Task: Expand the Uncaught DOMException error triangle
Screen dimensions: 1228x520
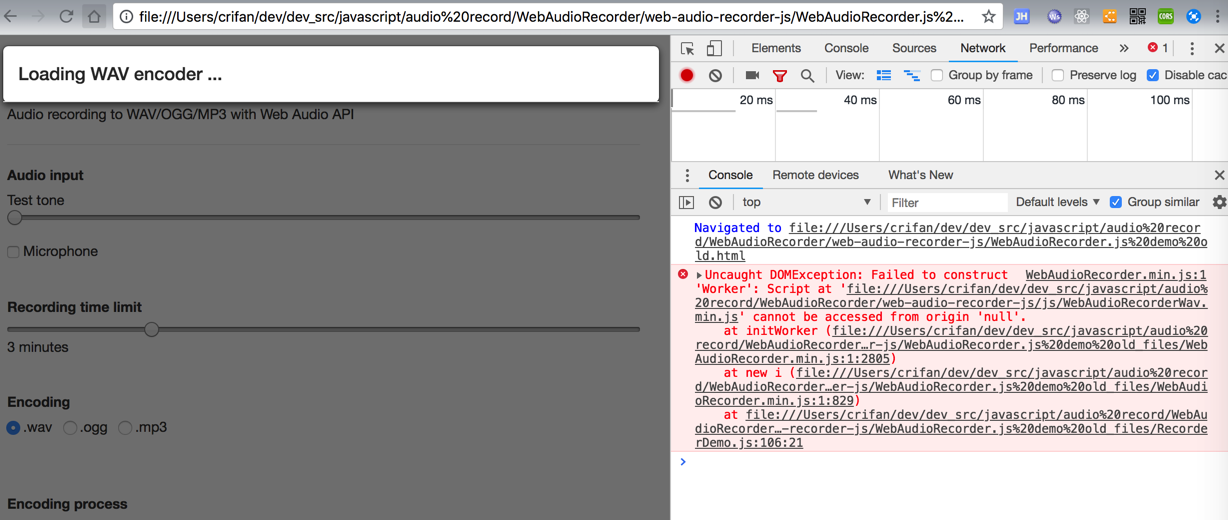Action: (699, 275)
